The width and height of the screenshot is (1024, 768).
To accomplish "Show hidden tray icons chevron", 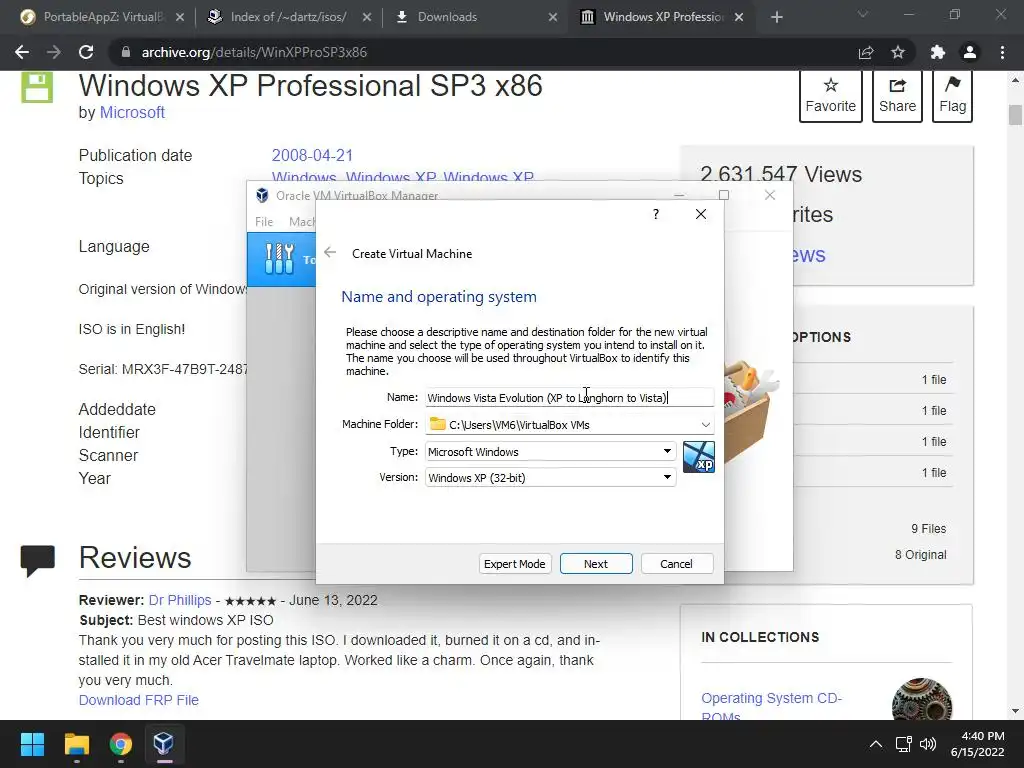I will (x=876, y=744).
